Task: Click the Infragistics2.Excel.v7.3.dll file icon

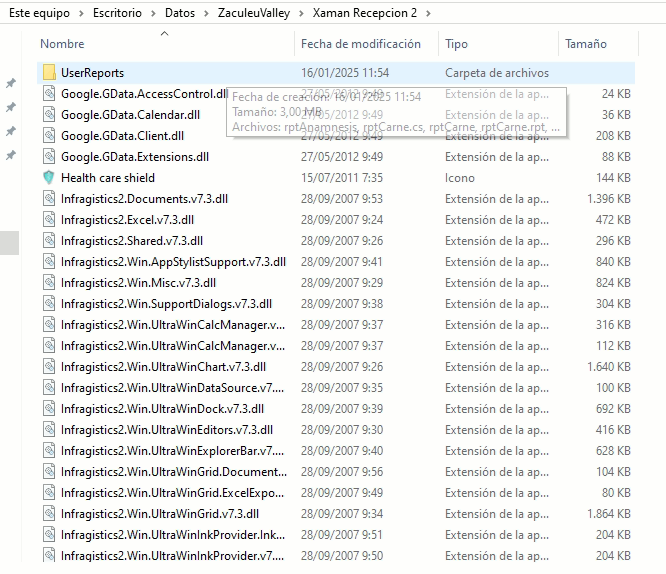Action: [x=49, y=220]
